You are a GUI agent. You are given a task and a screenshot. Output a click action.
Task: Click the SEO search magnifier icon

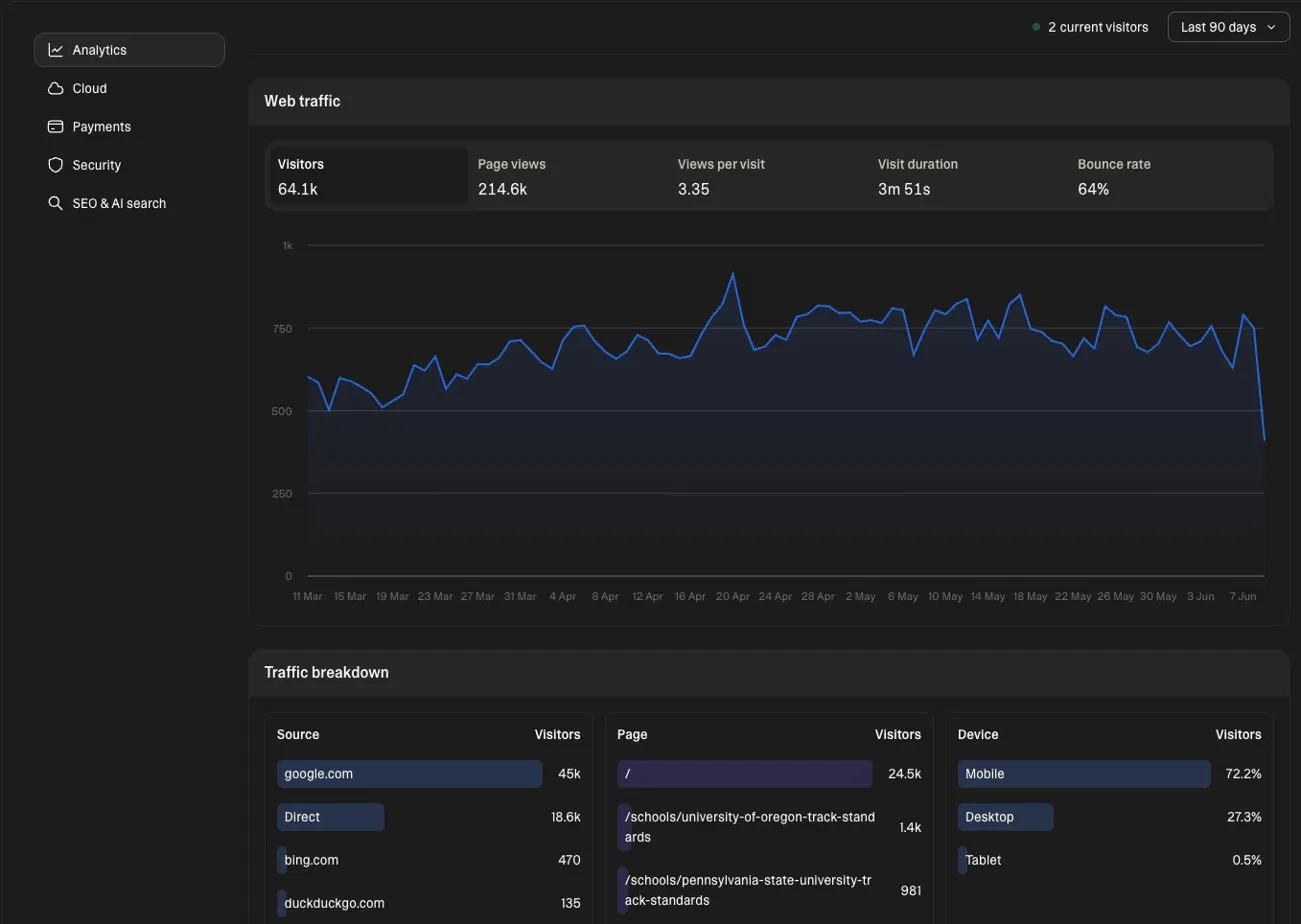click(x=56, y=203)
